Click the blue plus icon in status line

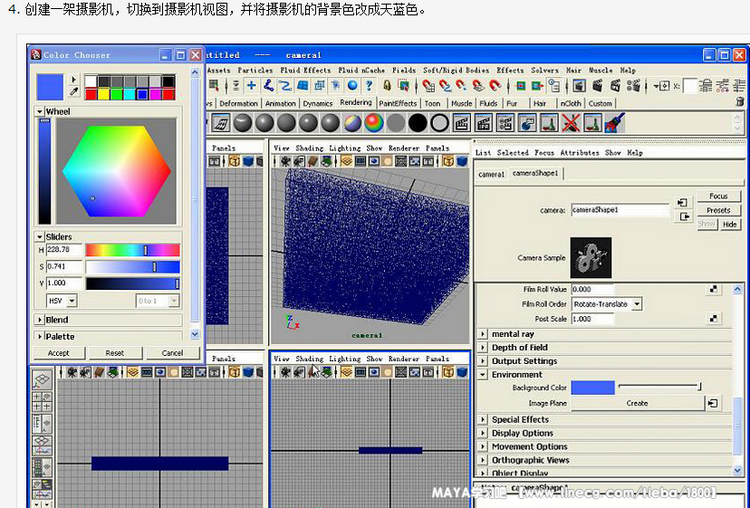pos(251,86)
